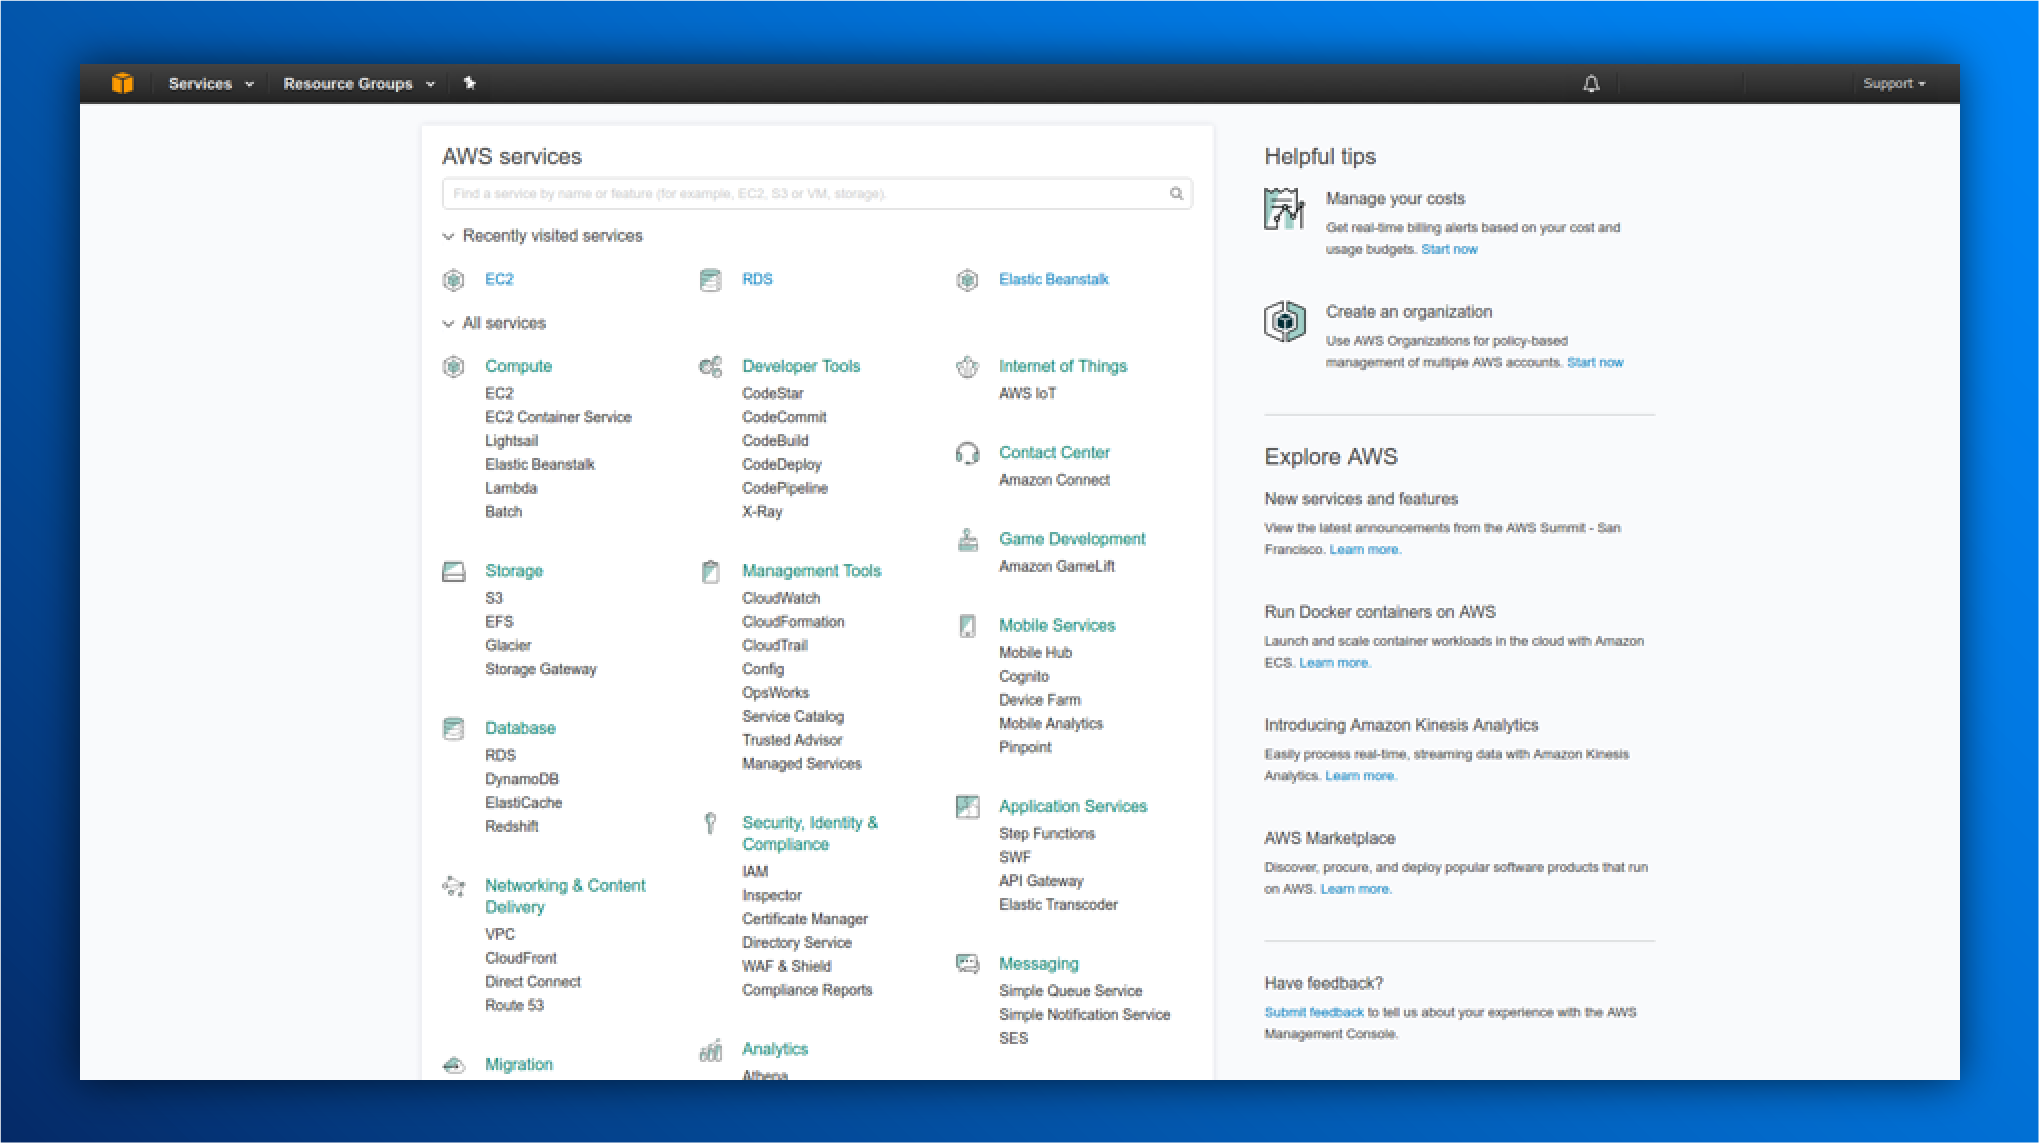Open IAM under Security

755,872
